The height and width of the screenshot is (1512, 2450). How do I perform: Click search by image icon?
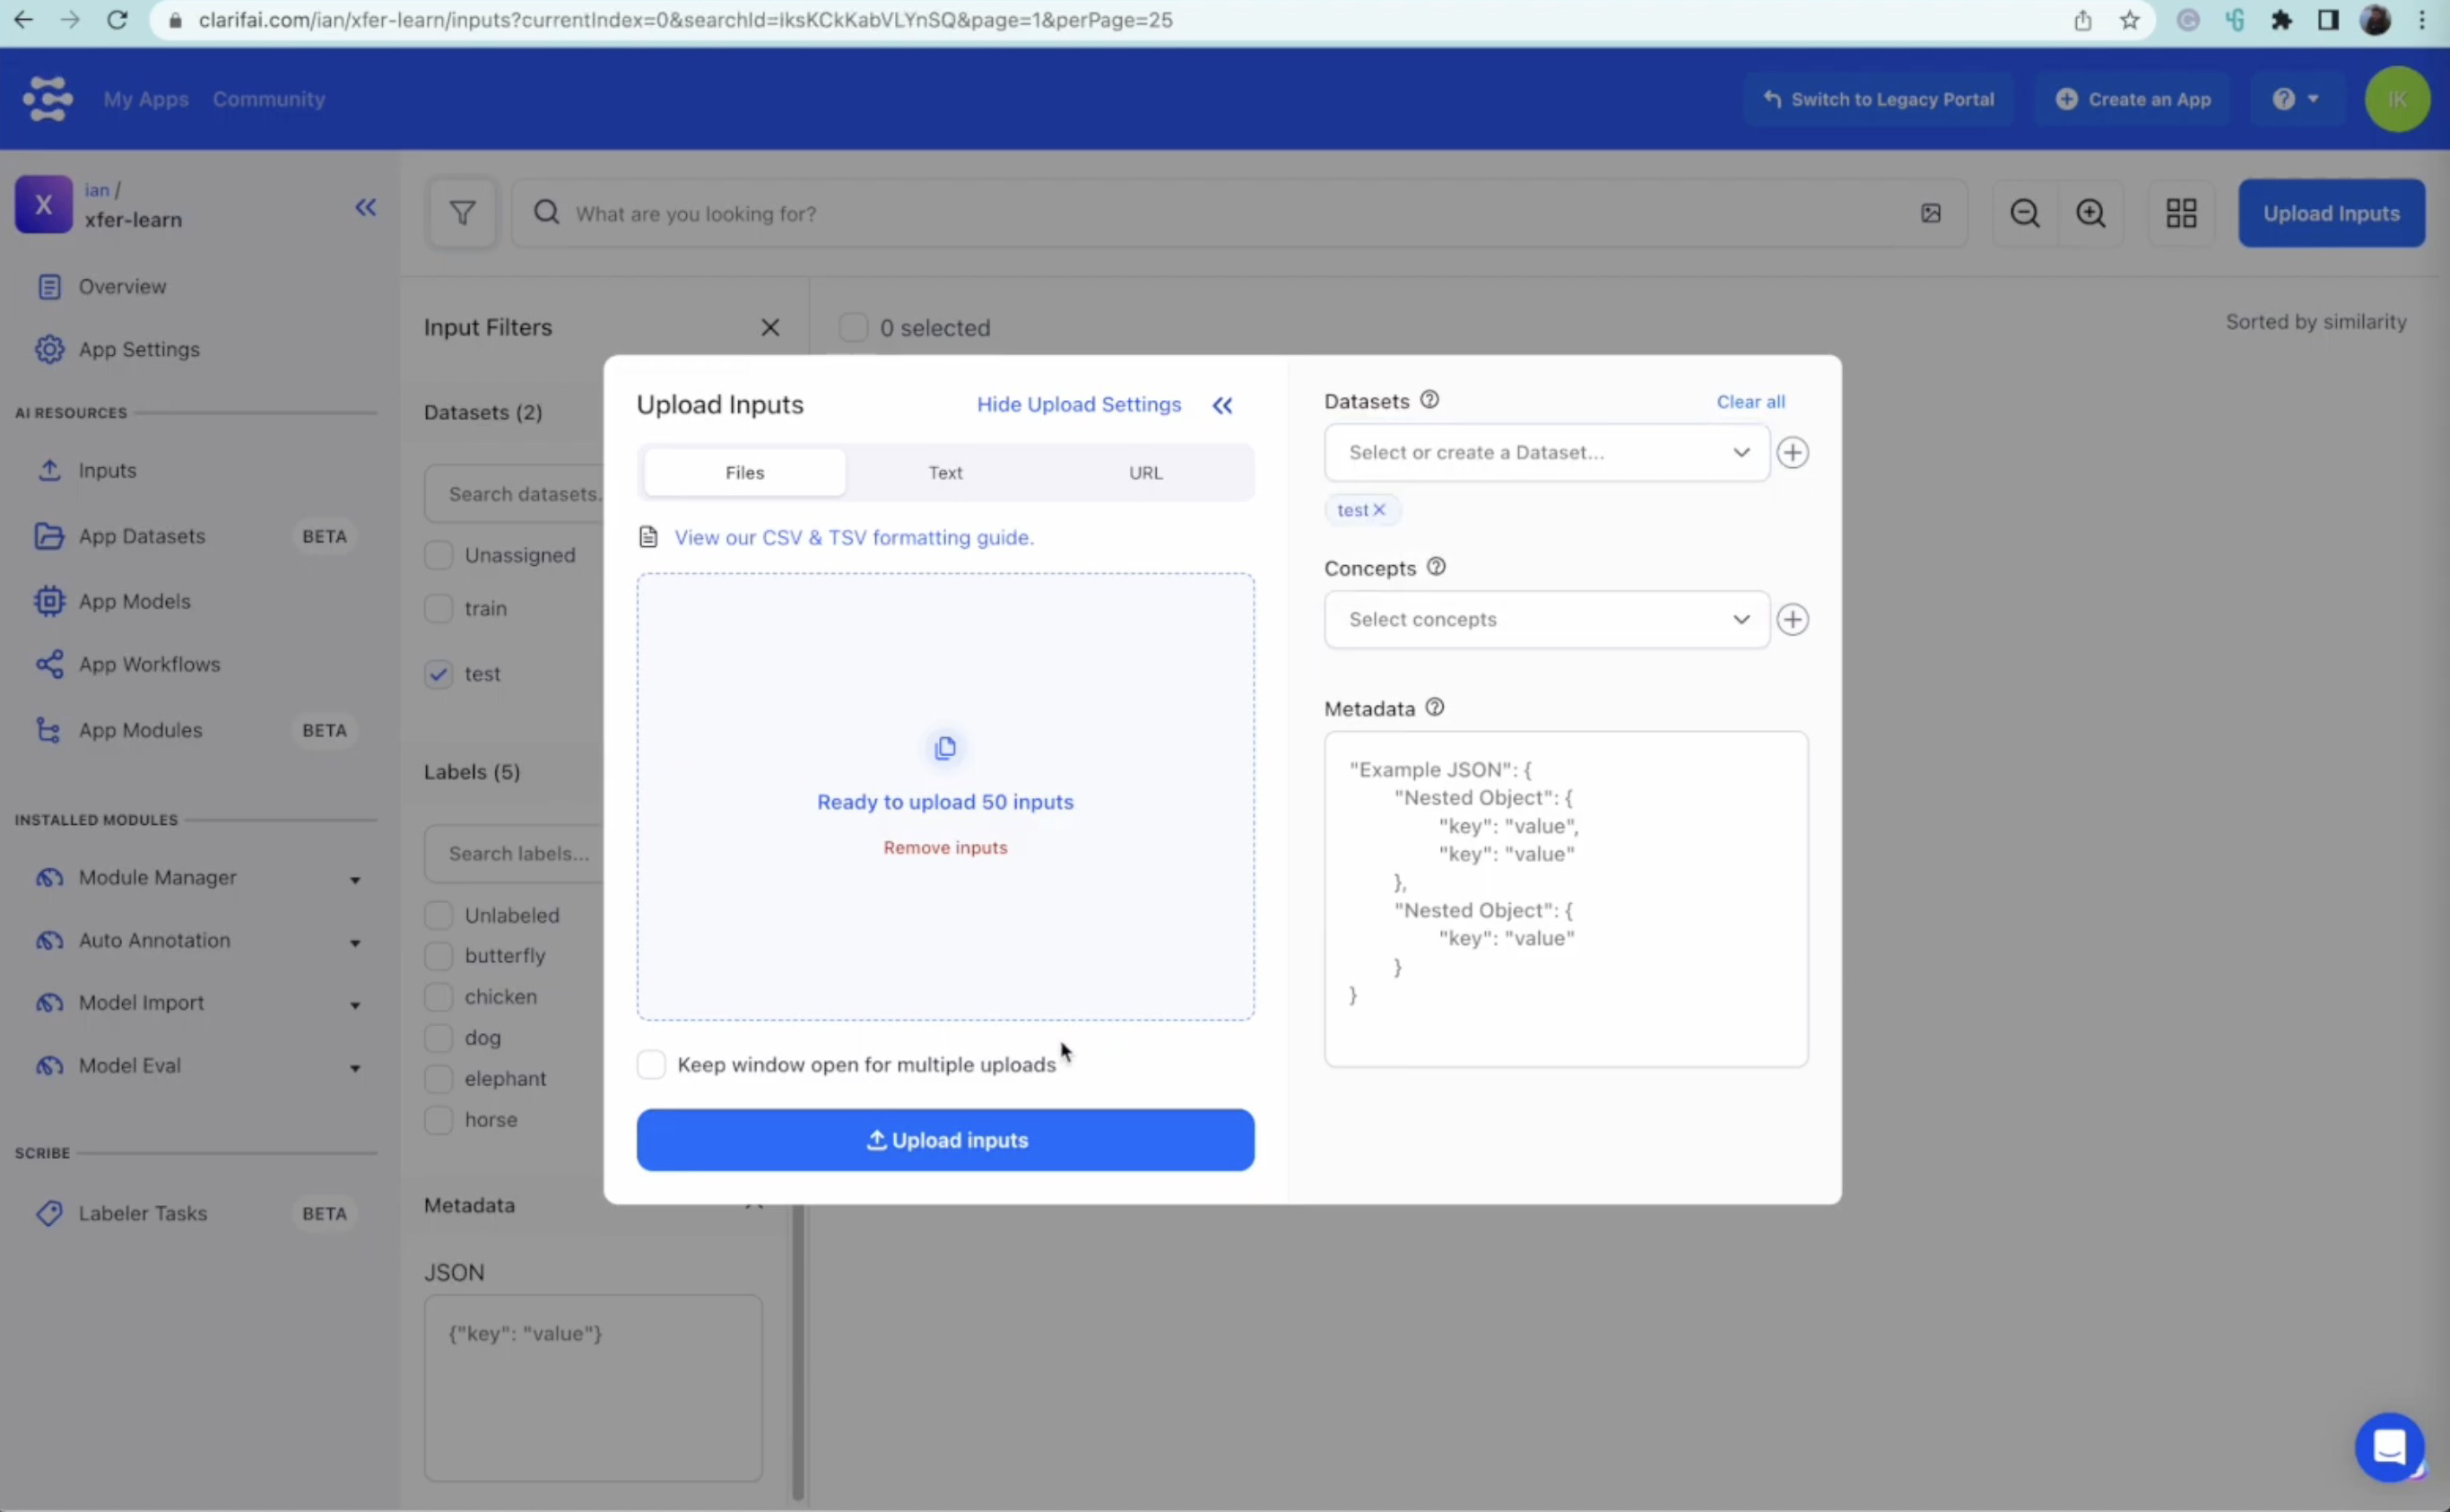click(x=1931, y=213)
